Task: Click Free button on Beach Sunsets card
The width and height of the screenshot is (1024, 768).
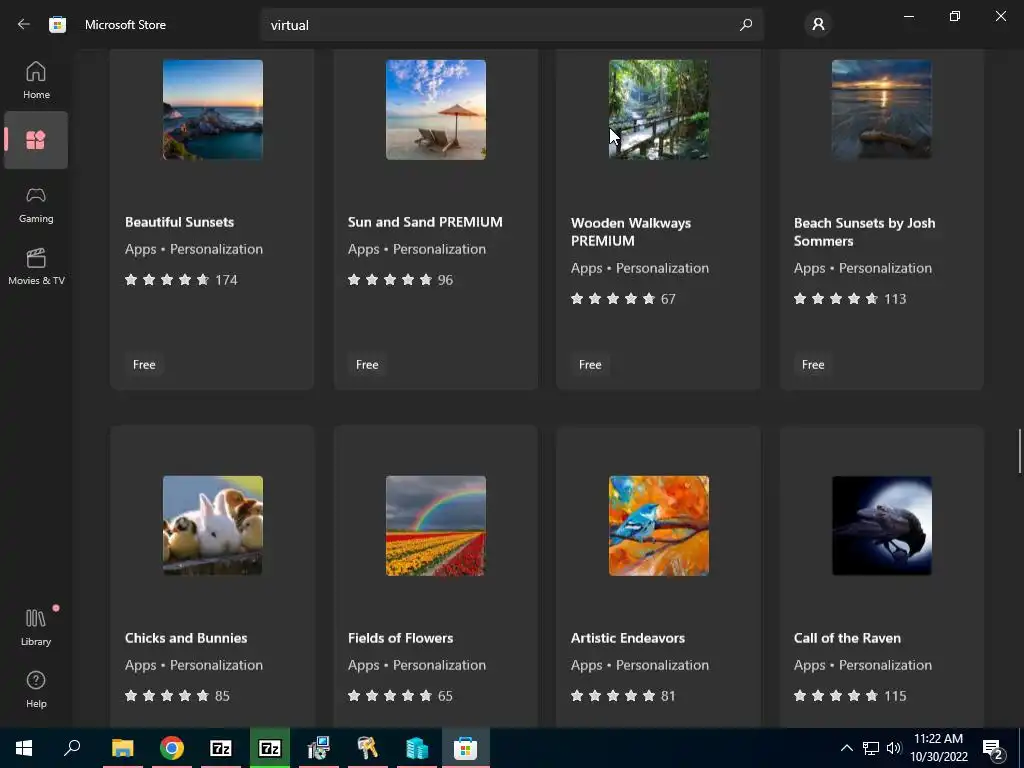Action: pyautogui.click(x=813, y=364)
